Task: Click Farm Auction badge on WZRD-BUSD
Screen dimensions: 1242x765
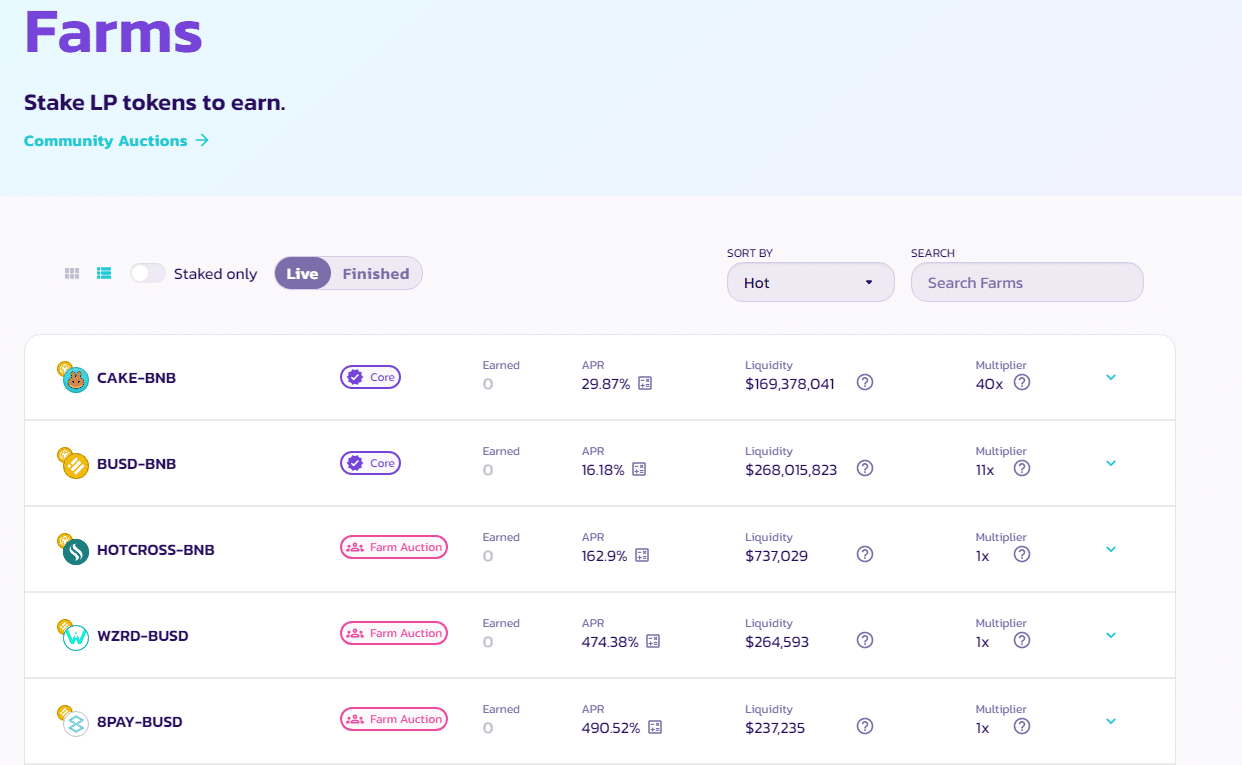Action: click(394, 633)
